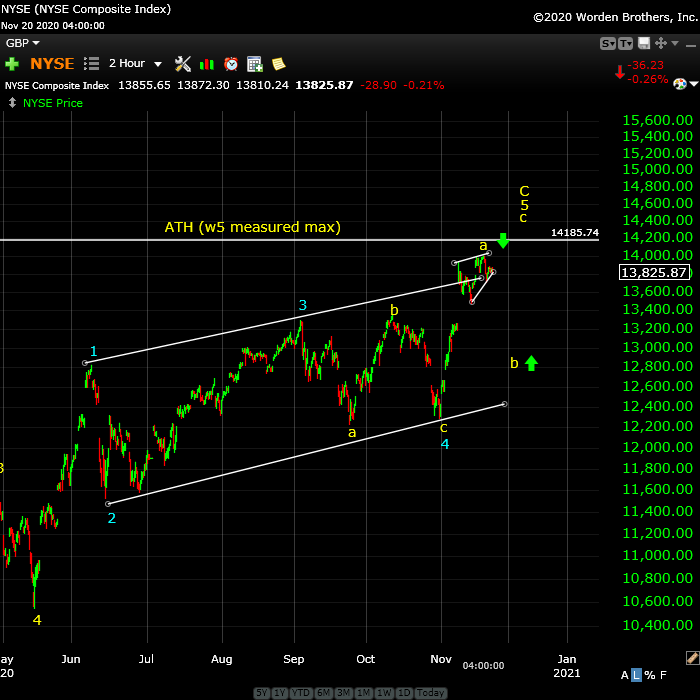Image resolution: width=700 pixels, height=700 pixels.
Task: Click the 13855.65 open value
Action: click(x=144, y=85)
